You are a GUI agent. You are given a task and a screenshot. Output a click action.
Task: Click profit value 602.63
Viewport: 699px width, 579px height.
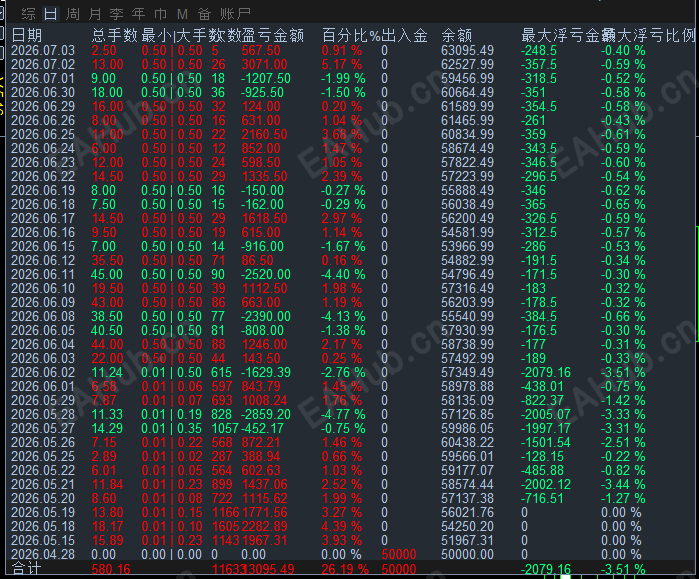click(x=261, y=470)
